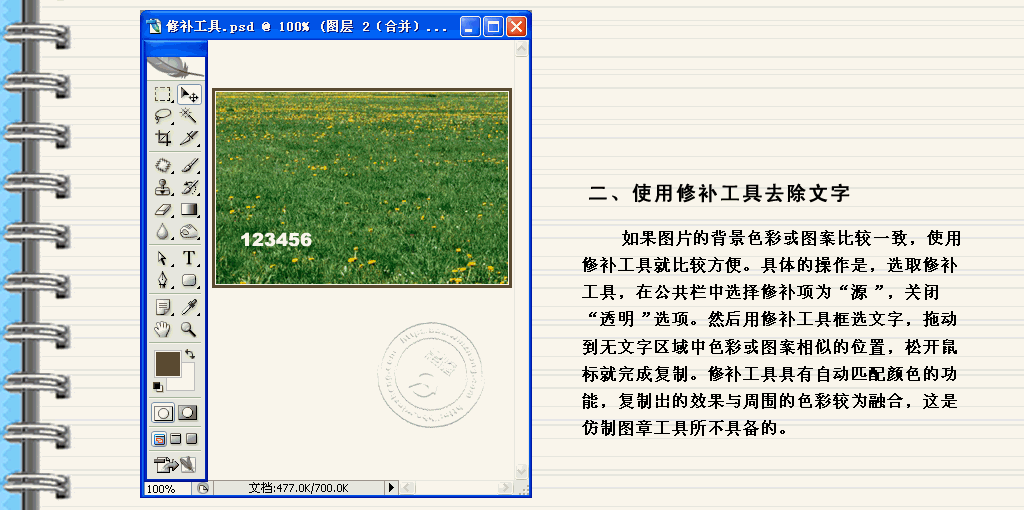
Task: Switch to Quick Mask mode
Action: point(187,413)
